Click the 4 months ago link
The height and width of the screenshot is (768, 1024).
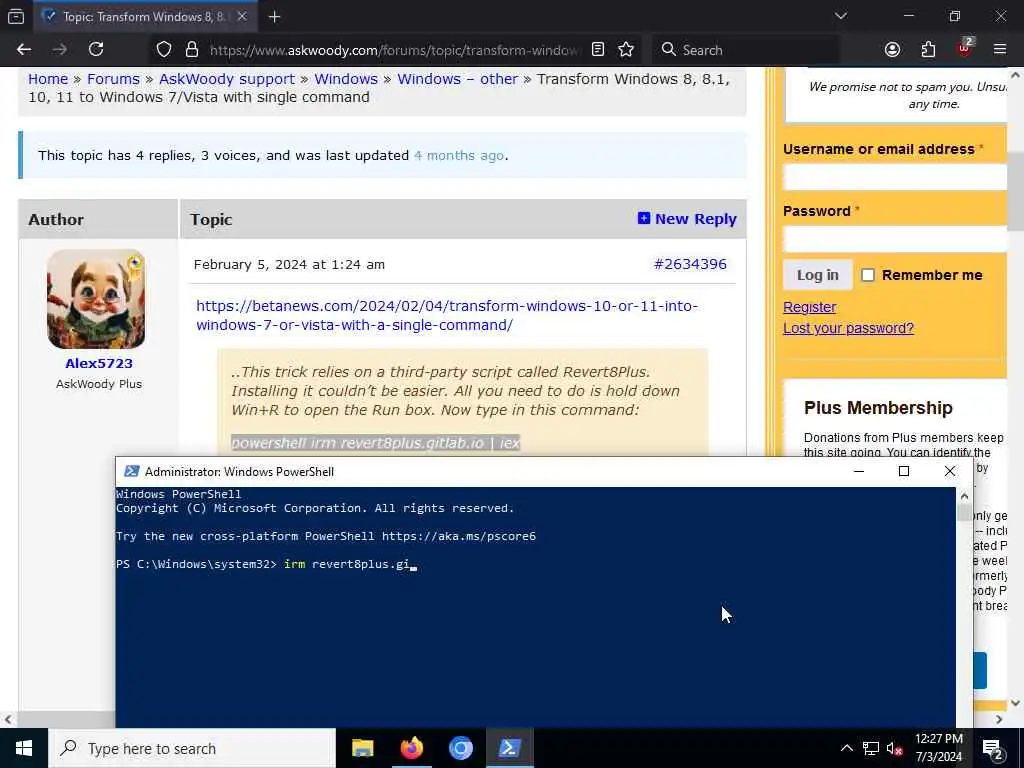click(x=458, y=155)
